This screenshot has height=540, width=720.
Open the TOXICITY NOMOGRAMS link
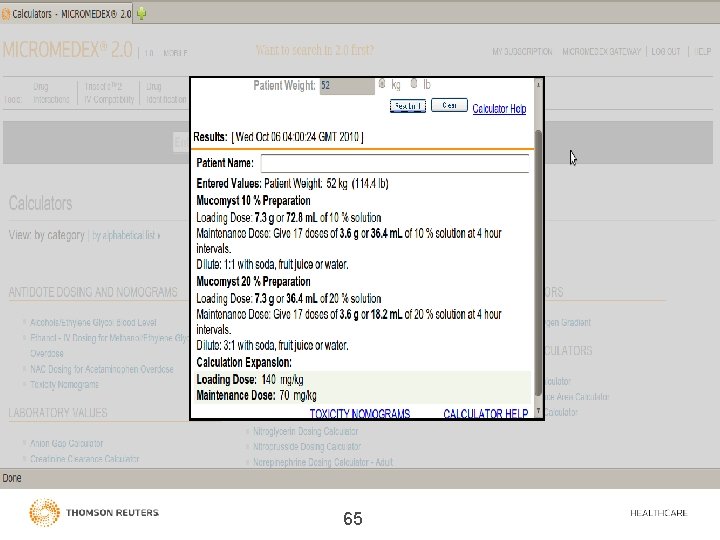click(x=360, y=414)
